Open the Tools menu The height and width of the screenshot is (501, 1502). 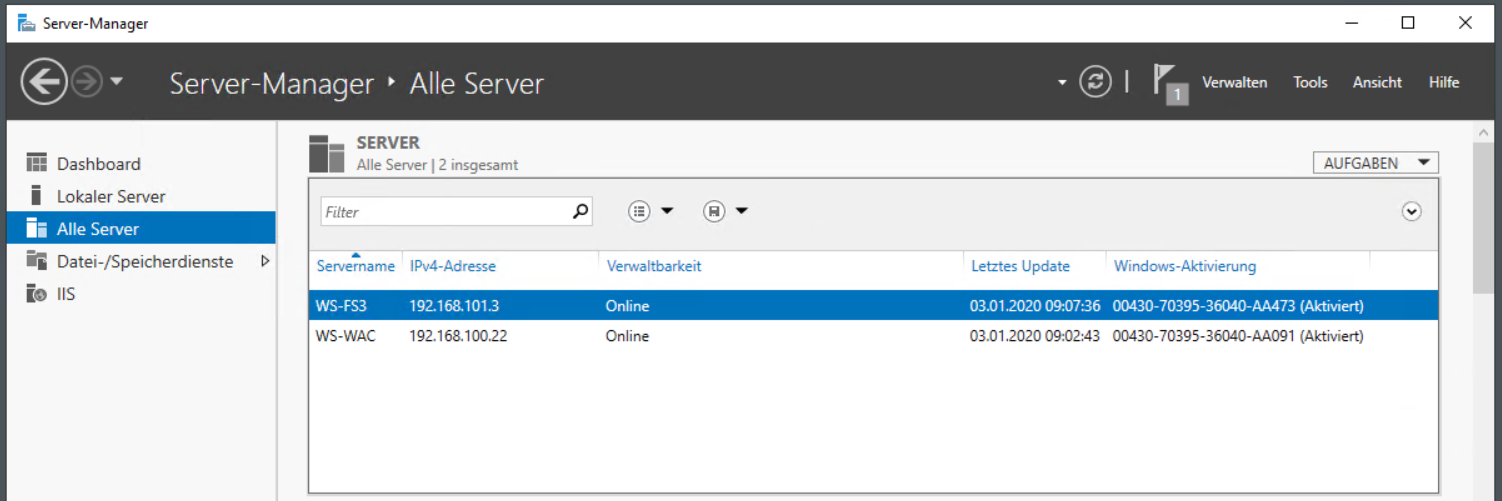click(x=1310, y=83)
